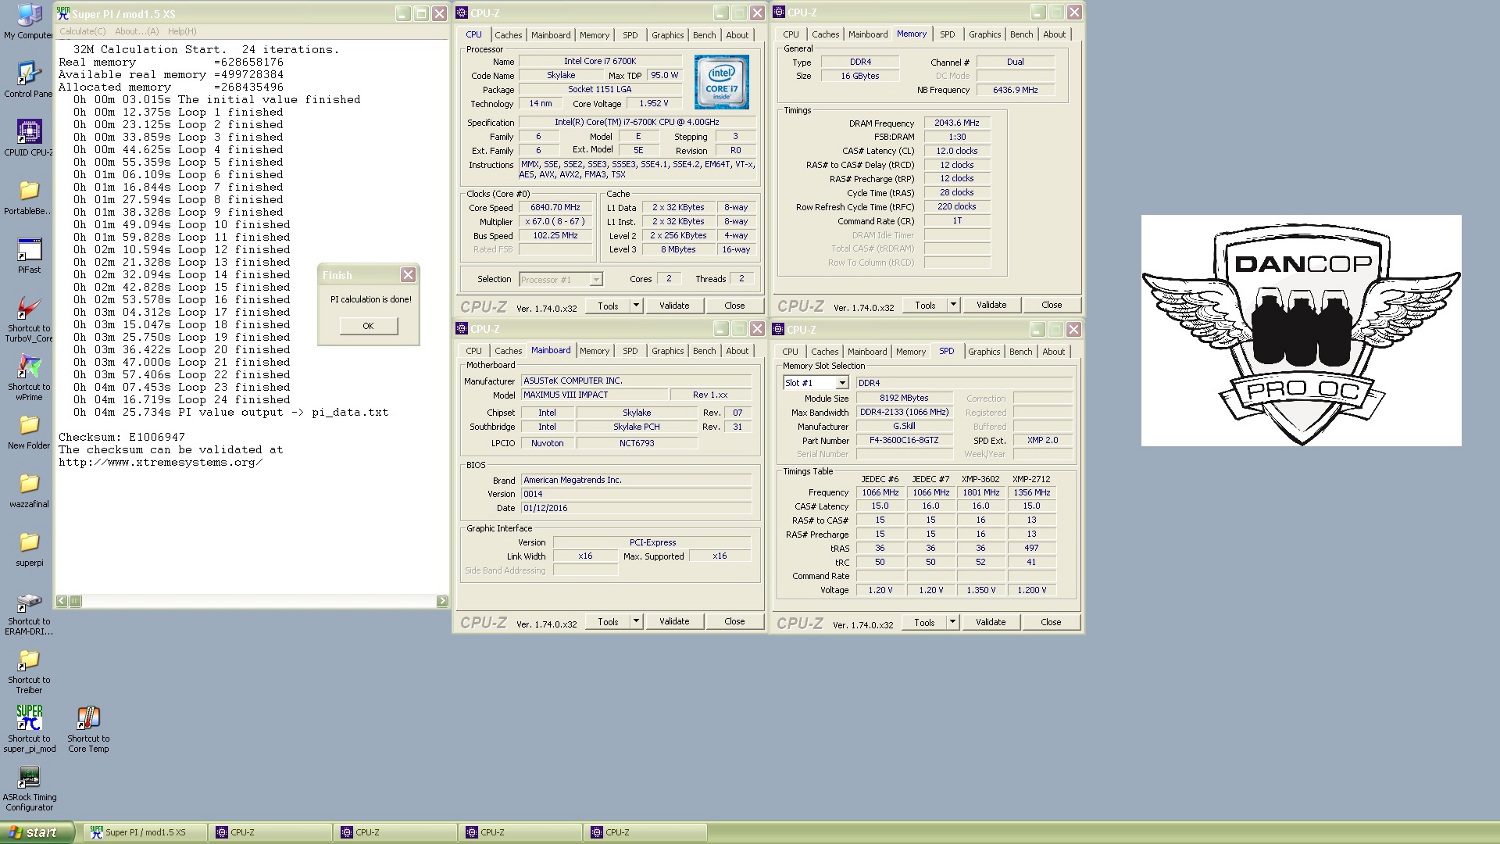Click the BIOS Date field 01/12/2016

(x=636, y=508)
